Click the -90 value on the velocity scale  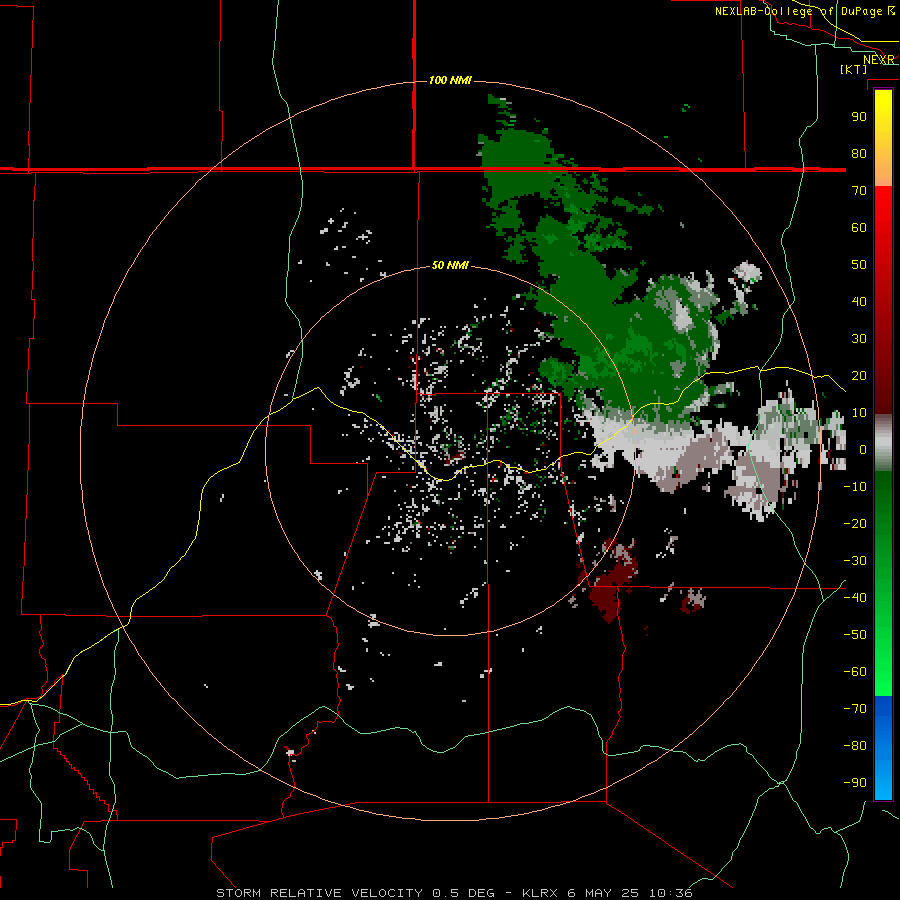[855, 783]
